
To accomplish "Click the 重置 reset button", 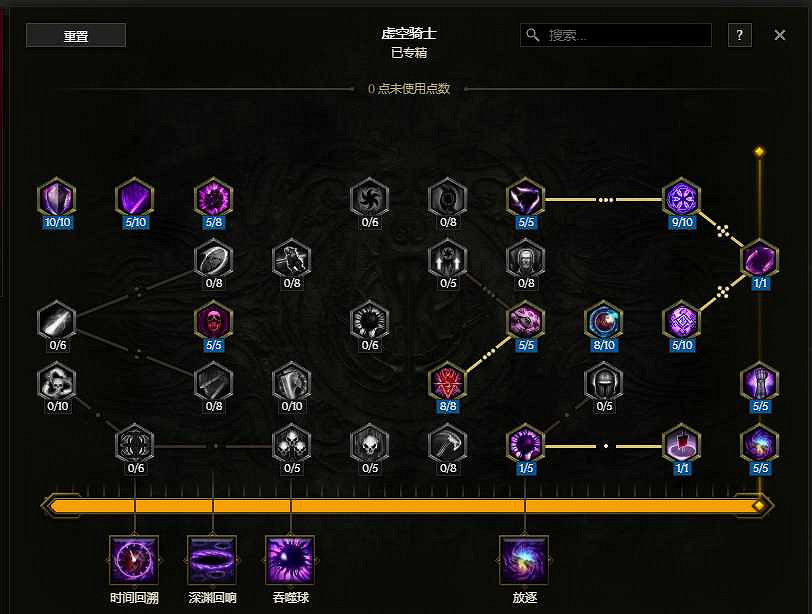I will tap(76, 35).
